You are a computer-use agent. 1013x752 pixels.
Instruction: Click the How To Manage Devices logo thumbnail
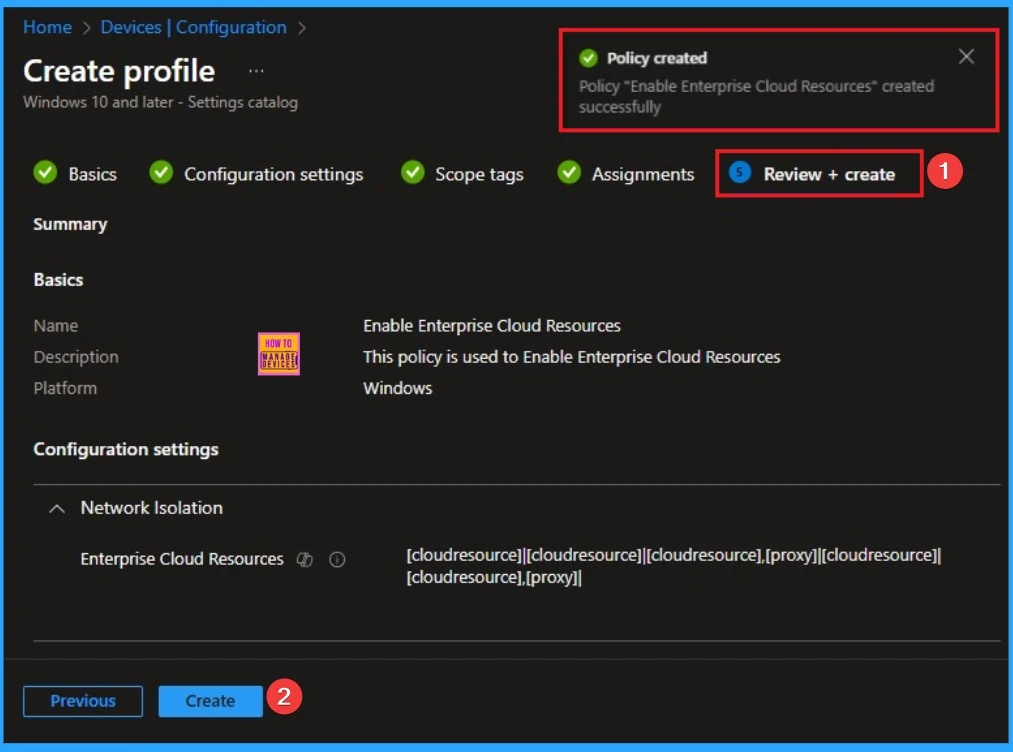point(279,353)
